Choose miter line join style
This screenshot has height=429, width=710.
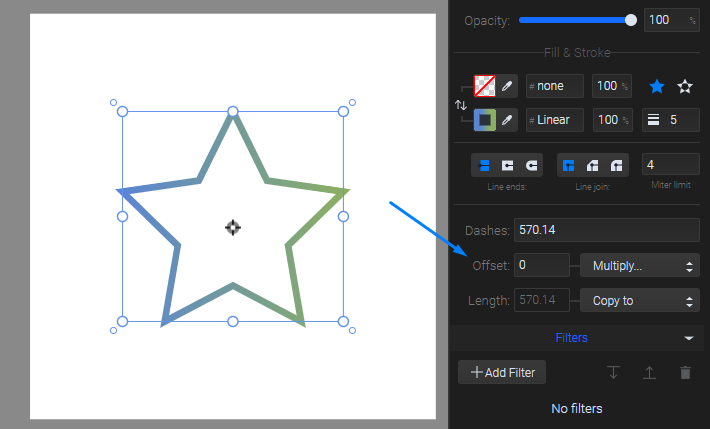(568, 165)
